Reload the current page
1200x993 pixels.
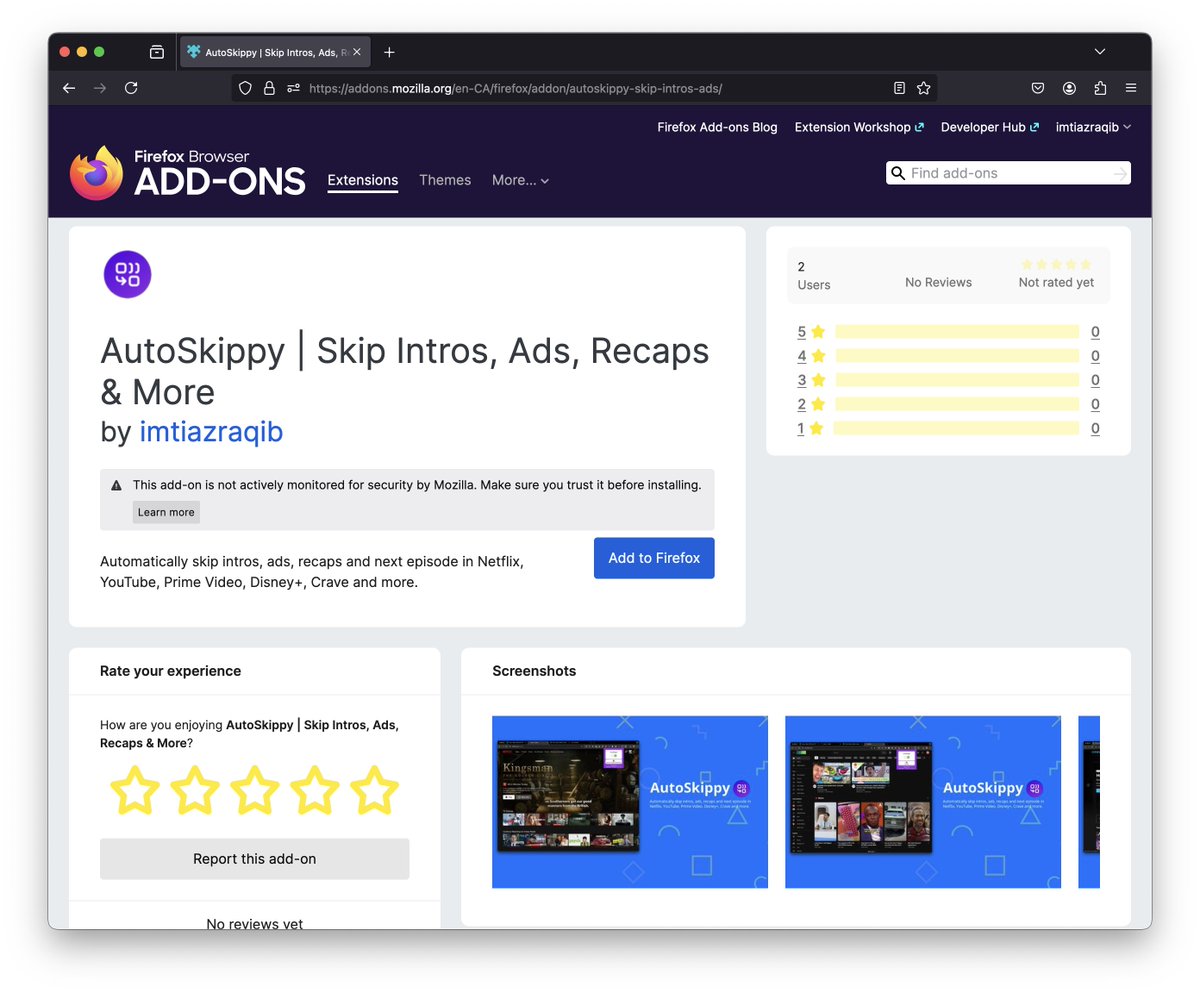click(130, 88)
